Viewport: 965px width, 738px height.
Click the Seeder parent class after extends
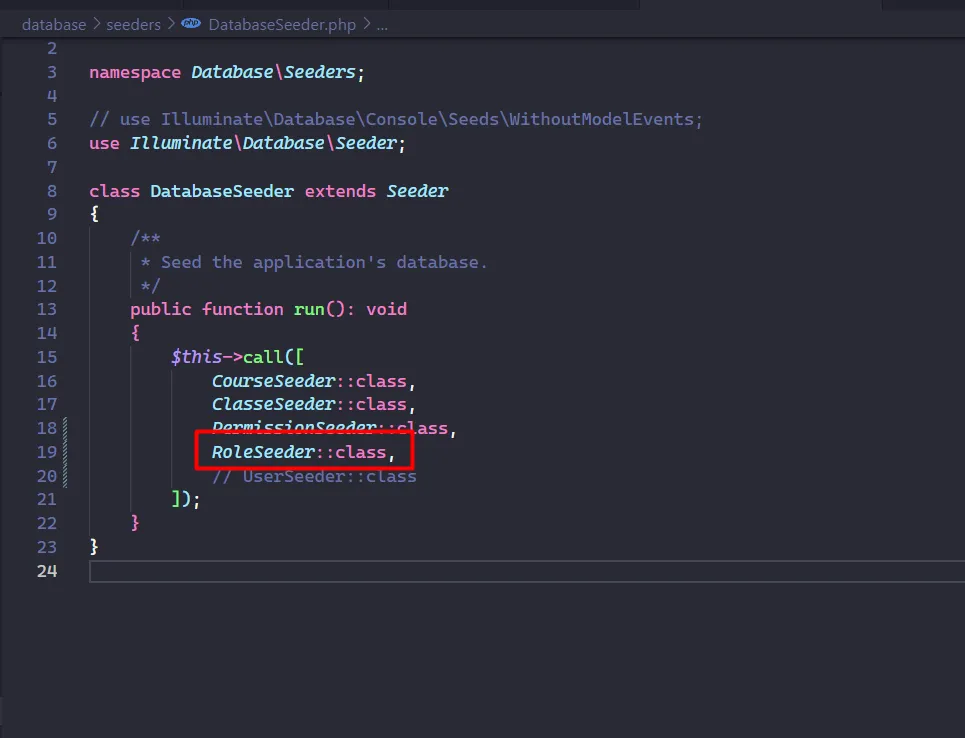pyautogui.click(x=417, y=190)
